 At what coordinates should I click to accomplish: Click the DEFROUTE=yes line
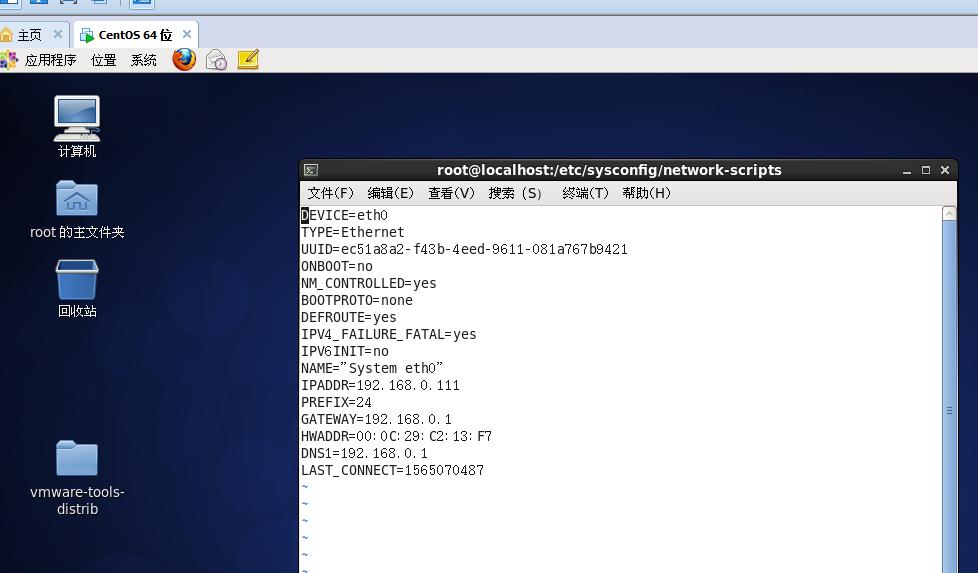click(x=349, y=317)
